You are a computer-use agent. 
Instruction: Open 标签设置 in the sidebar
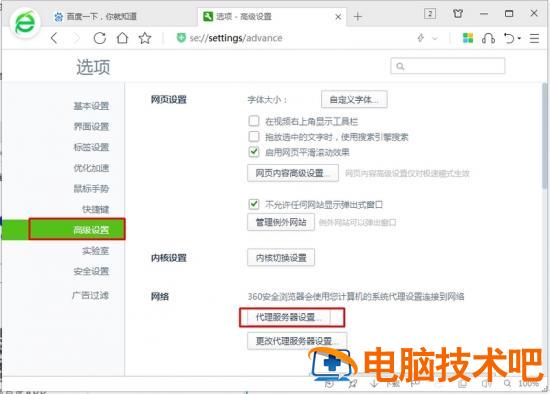coord(91,147)
